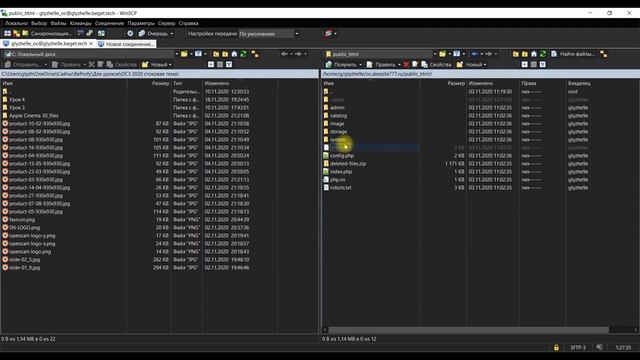
Task: Click the select-all icon in local toolbar
Action: click(x=229, y=64)
